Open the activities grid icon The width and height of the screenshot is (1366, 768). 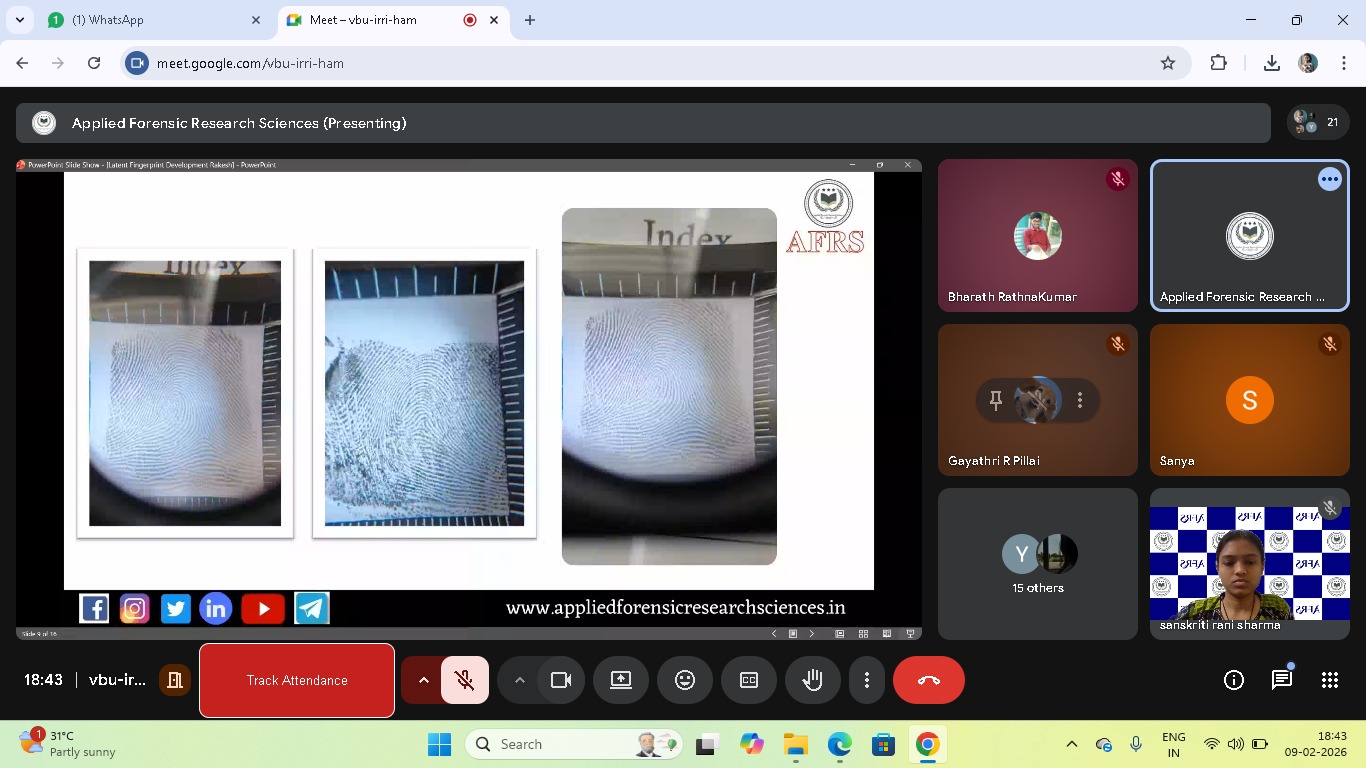click(x=1330, y=680)
